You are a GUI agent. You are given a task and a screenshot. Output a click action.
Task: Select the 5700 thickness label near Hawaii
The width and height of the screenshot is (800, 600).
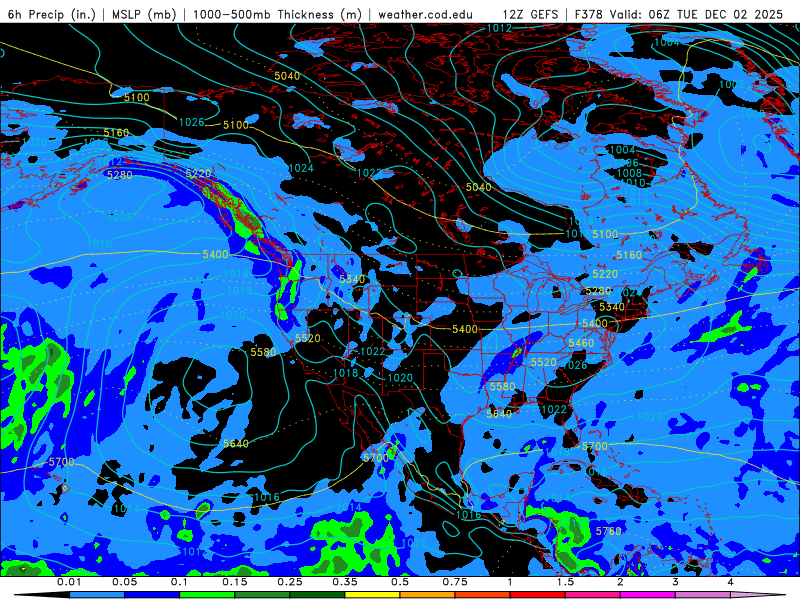pos(62,462)
